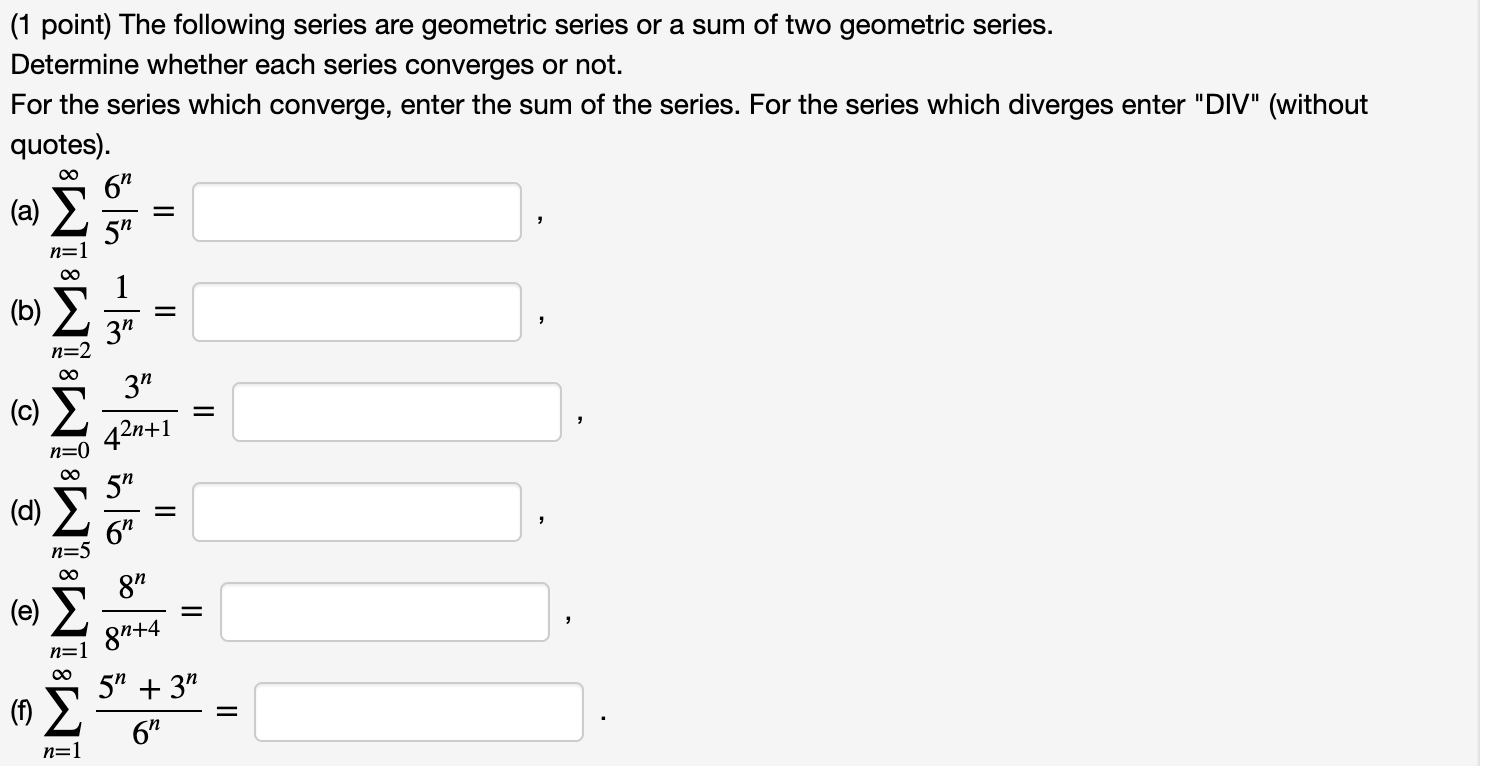Click the answer box for series (b)
Image resolution: width=1490 pixels, height=766 pixels.
[357, 312]
